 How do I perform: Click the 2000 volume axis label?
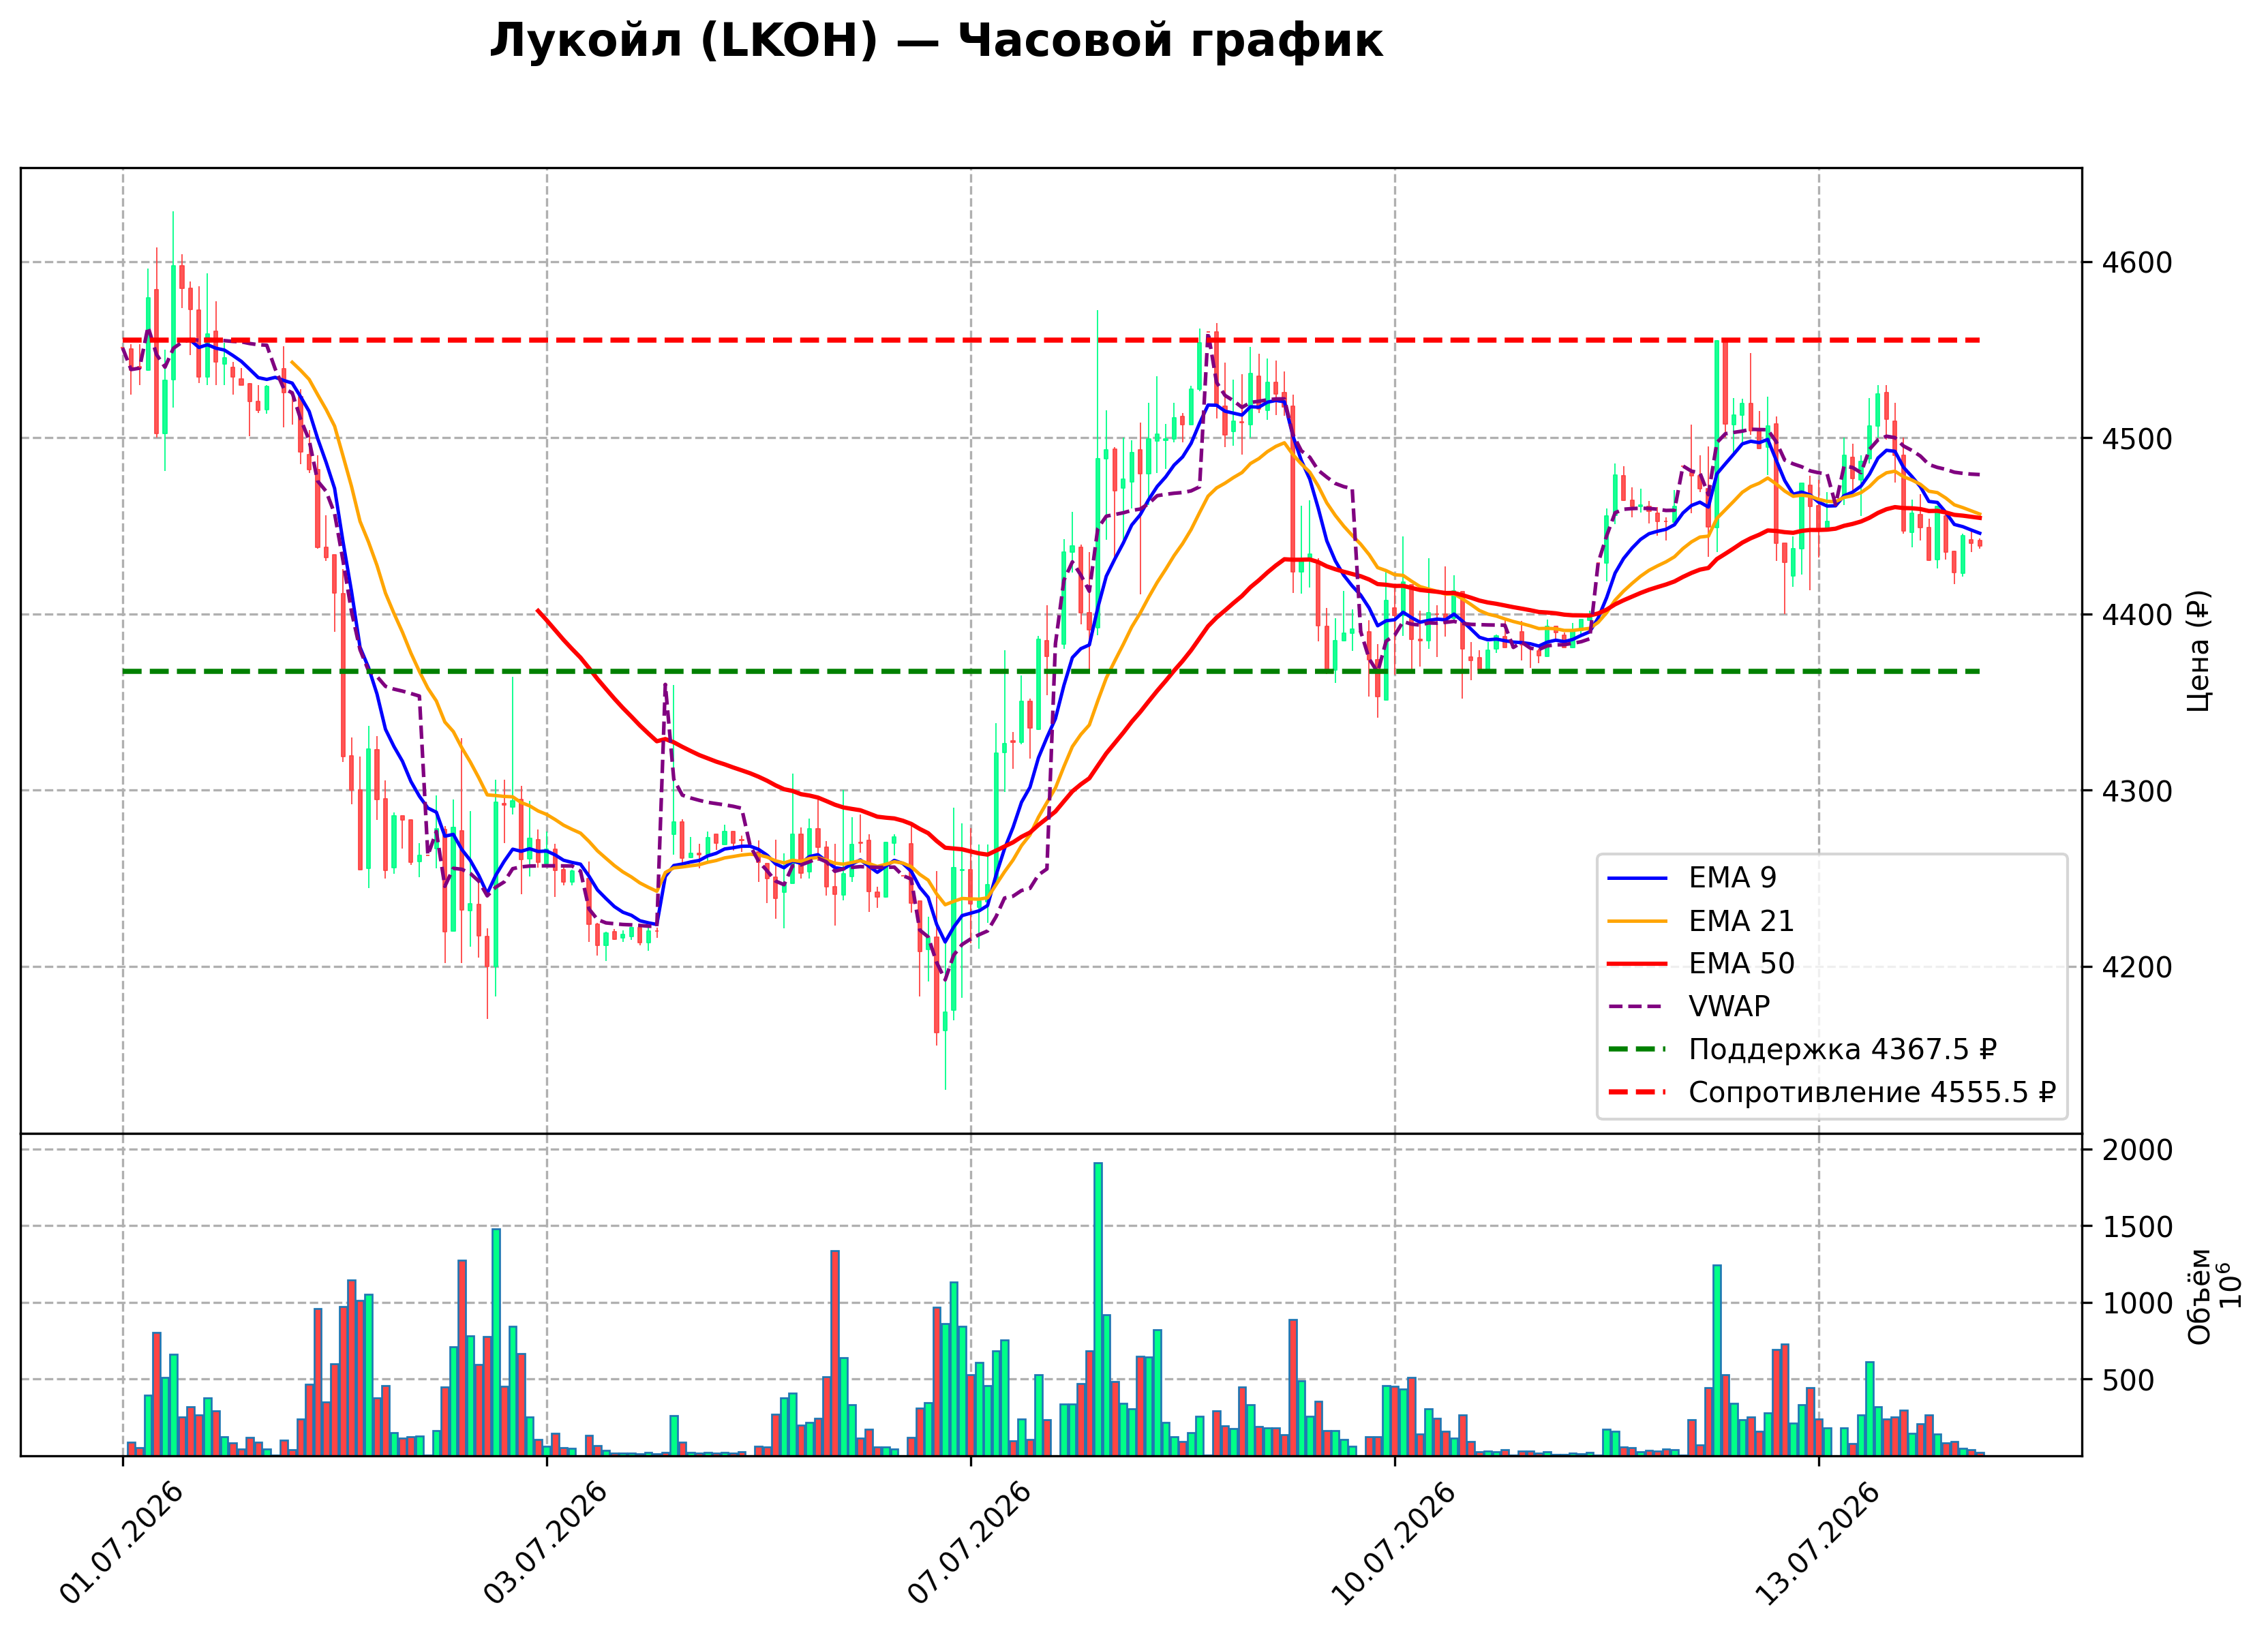[x=2136, y=1150]
